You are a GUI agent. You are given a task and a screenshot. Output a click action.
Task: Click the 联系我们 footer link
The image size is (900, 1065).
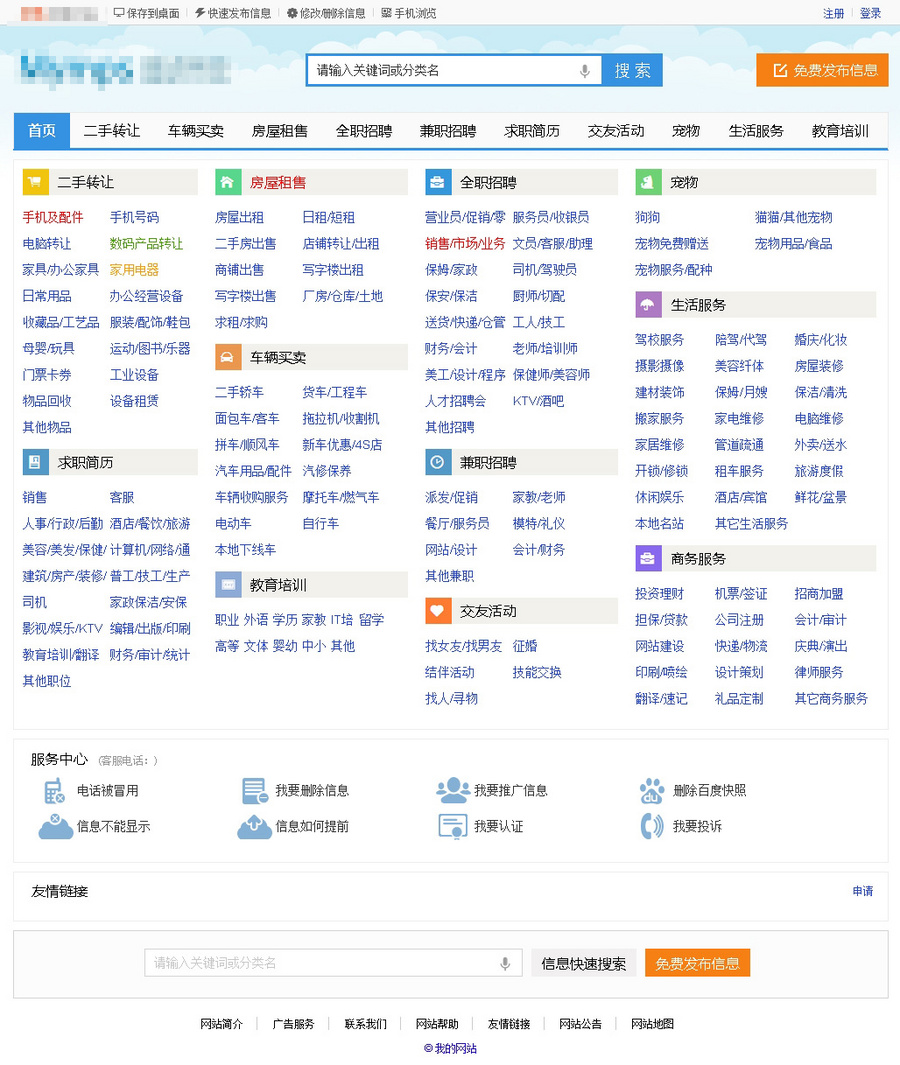(365, 1024)
